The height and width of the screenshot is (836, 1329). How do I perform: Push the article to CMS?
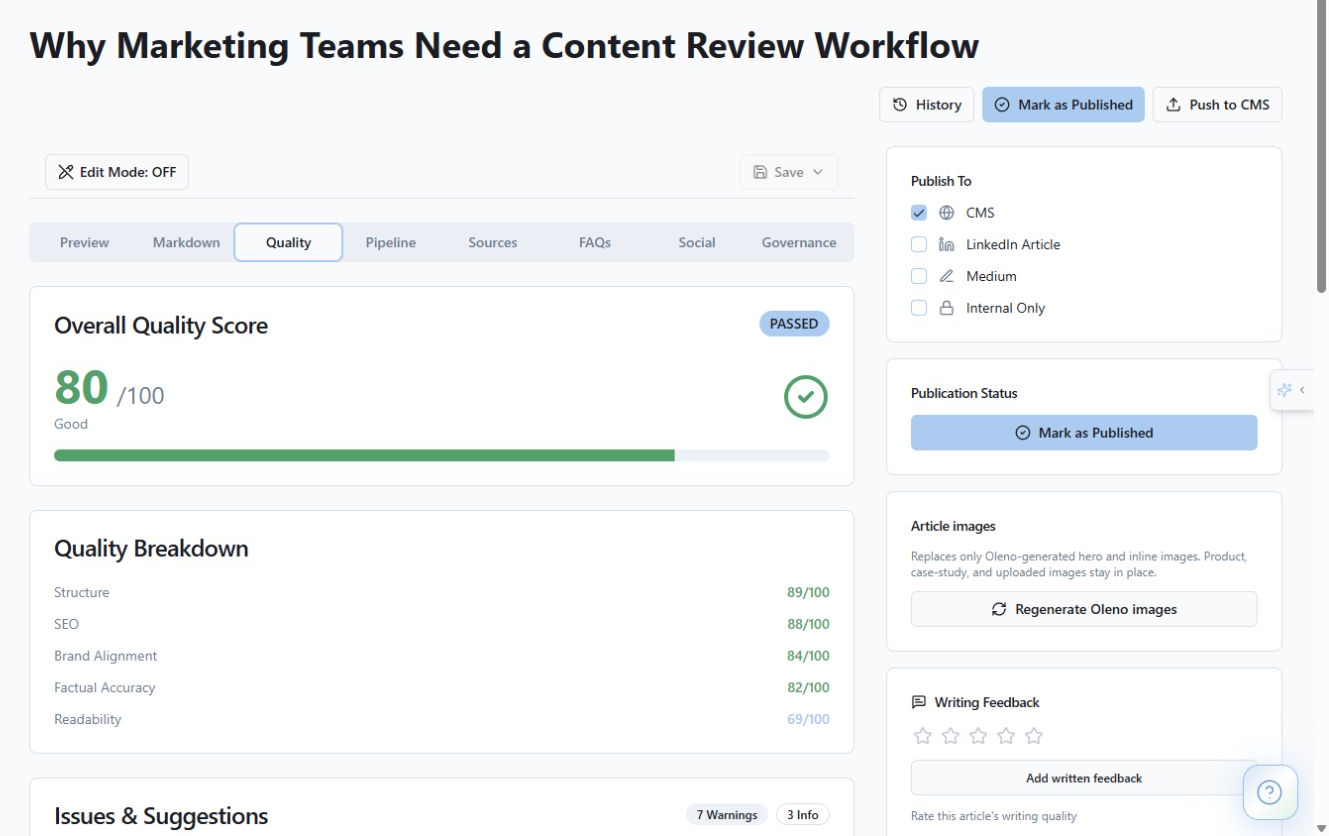[x=1217, y=105]
